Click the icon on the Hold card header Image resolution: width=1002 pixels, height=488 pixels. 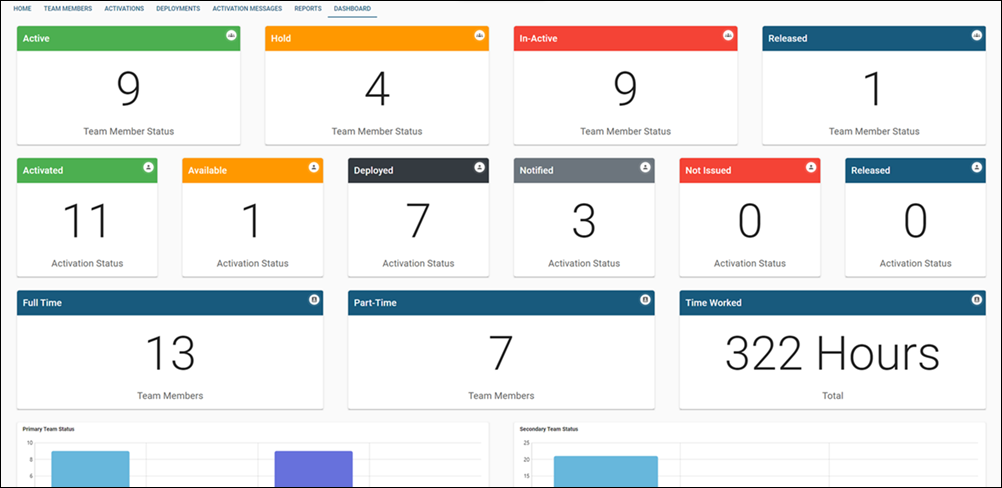coord(479,35)
